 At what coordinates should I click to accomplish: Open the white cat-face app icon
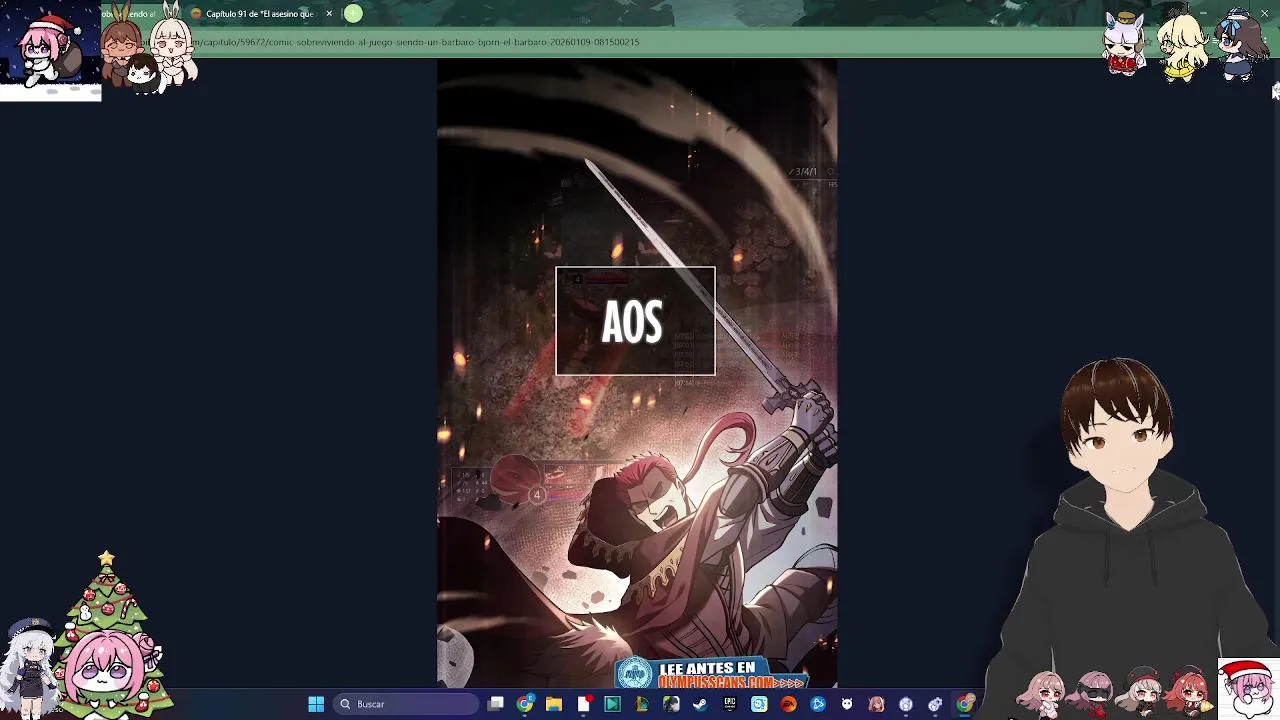tap(847, 704)
